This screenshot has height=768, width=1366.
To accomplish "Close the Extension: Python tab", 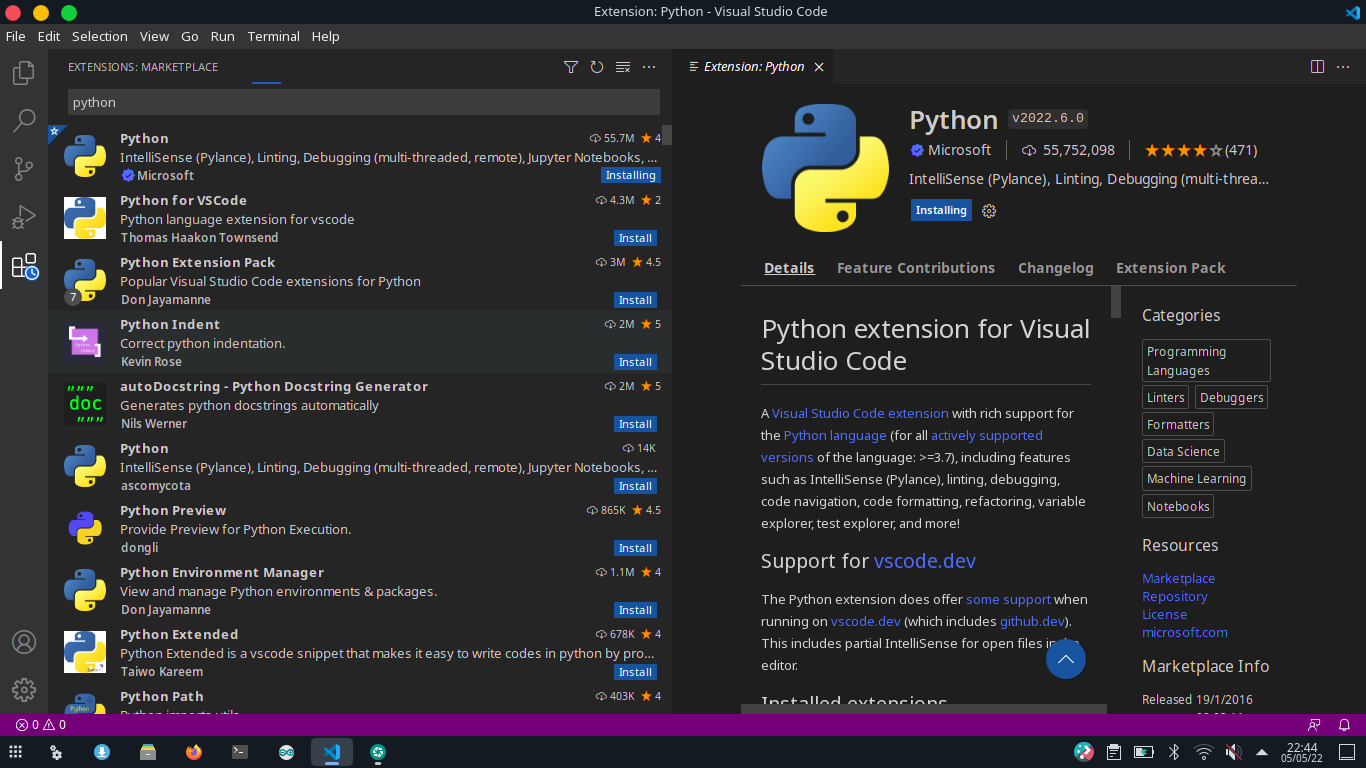I will point(819,67).
